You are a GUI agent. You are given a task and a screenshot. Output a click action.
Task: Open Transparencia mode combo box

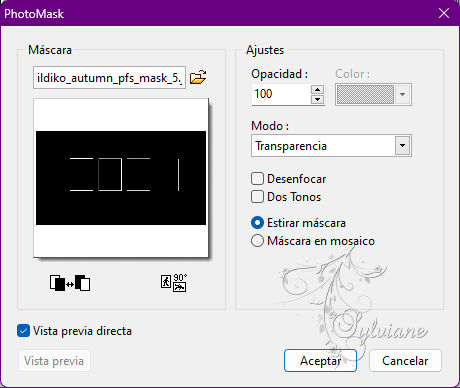click(331, 146)
